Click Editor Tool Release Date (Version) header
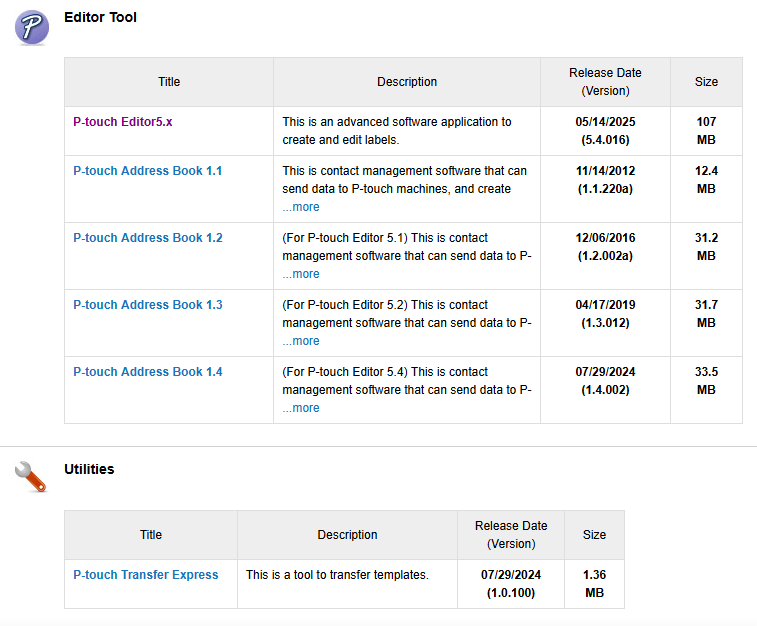757x626 pixels. click(x=605, y=82)
